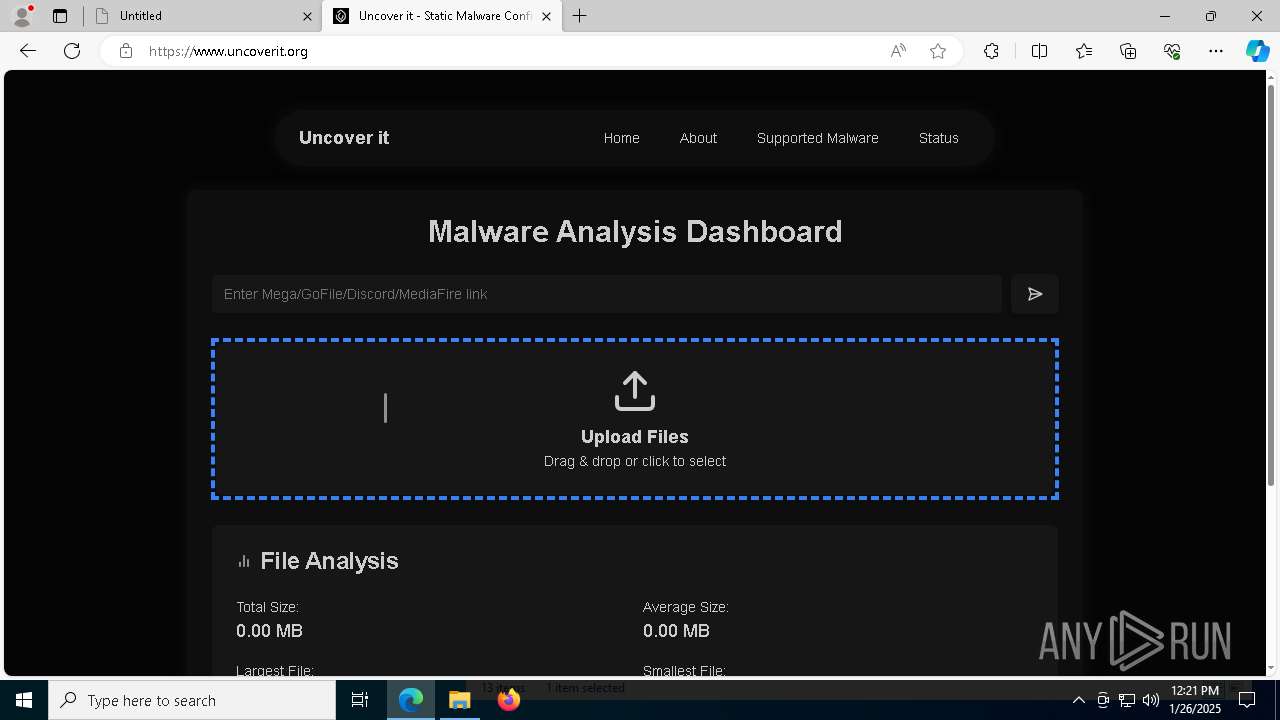Image resolution: width=1280 pixels, height=720 pixels.
Task: Launch Firefox from the taskbar
Action: click(509, 700)
